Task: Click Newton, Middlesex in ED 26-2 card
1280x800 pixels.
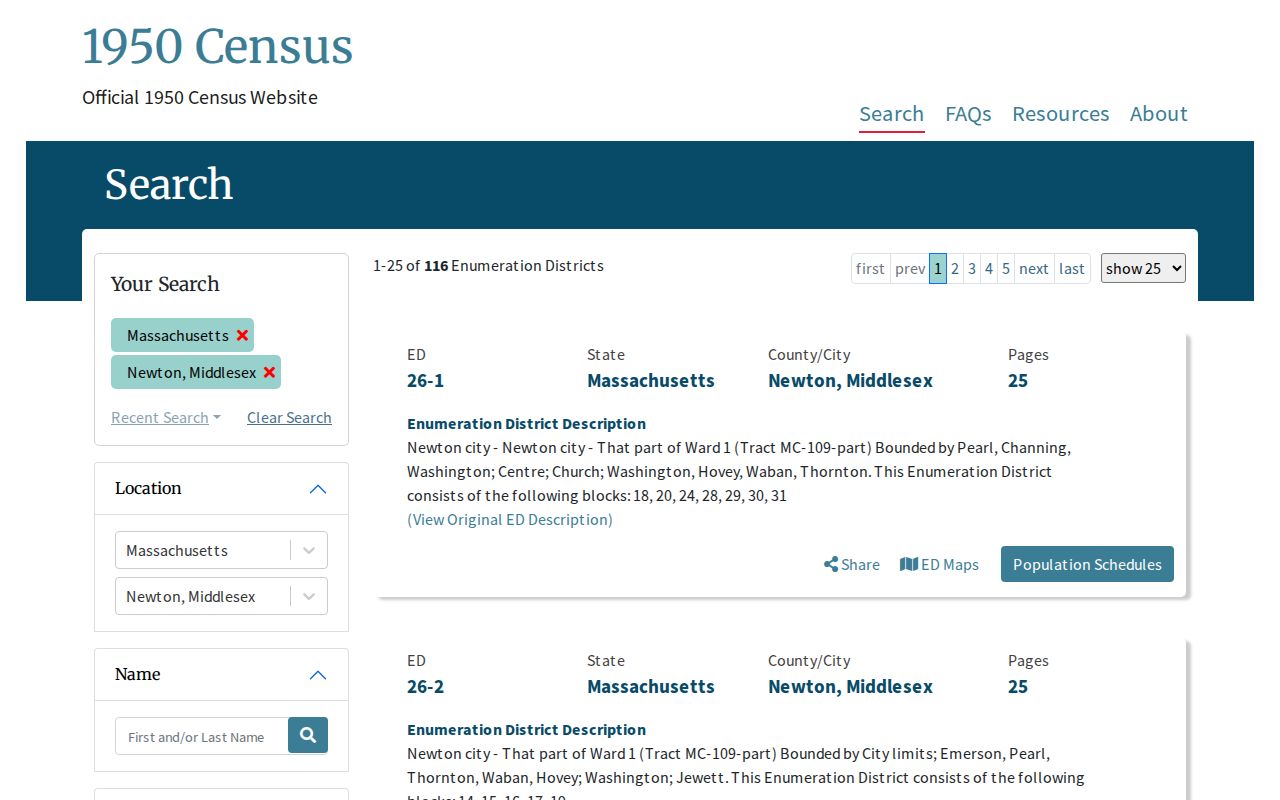Action: pyautogui.click(x=850, y=686)
